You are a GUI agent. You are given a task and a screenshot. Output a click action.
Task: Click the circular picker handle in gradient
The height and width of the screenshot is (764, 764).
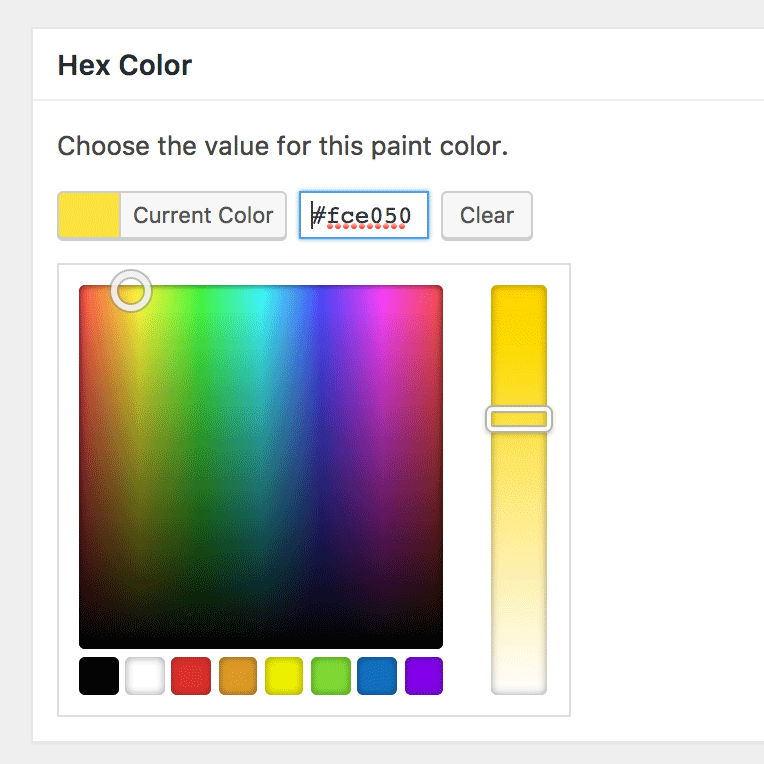pos(131,291)
